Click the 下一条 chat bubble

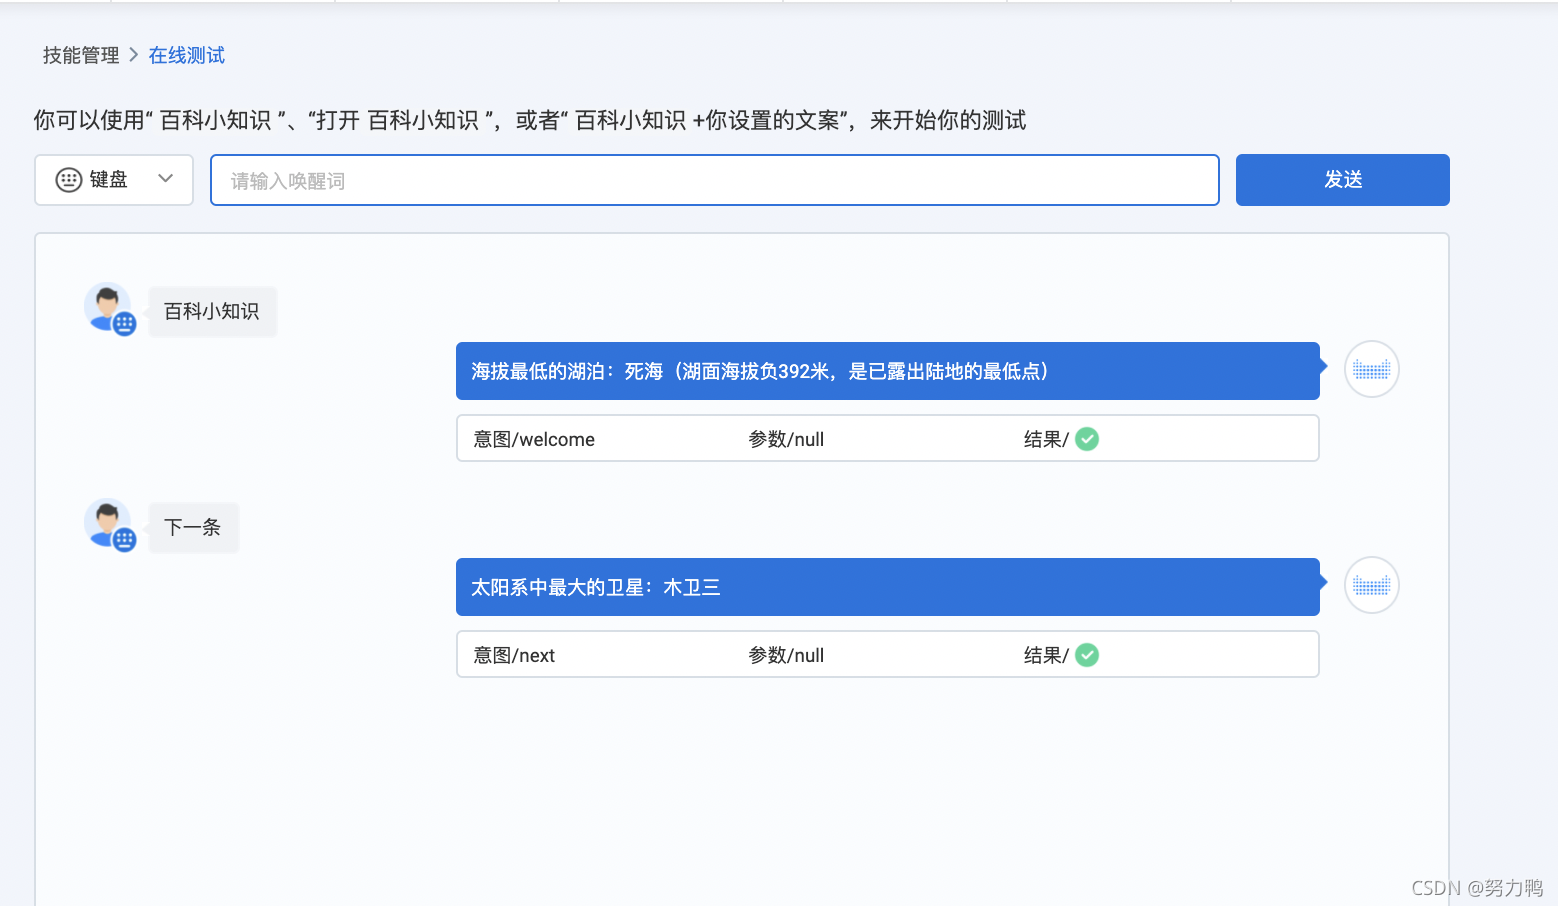coord(193,528)
